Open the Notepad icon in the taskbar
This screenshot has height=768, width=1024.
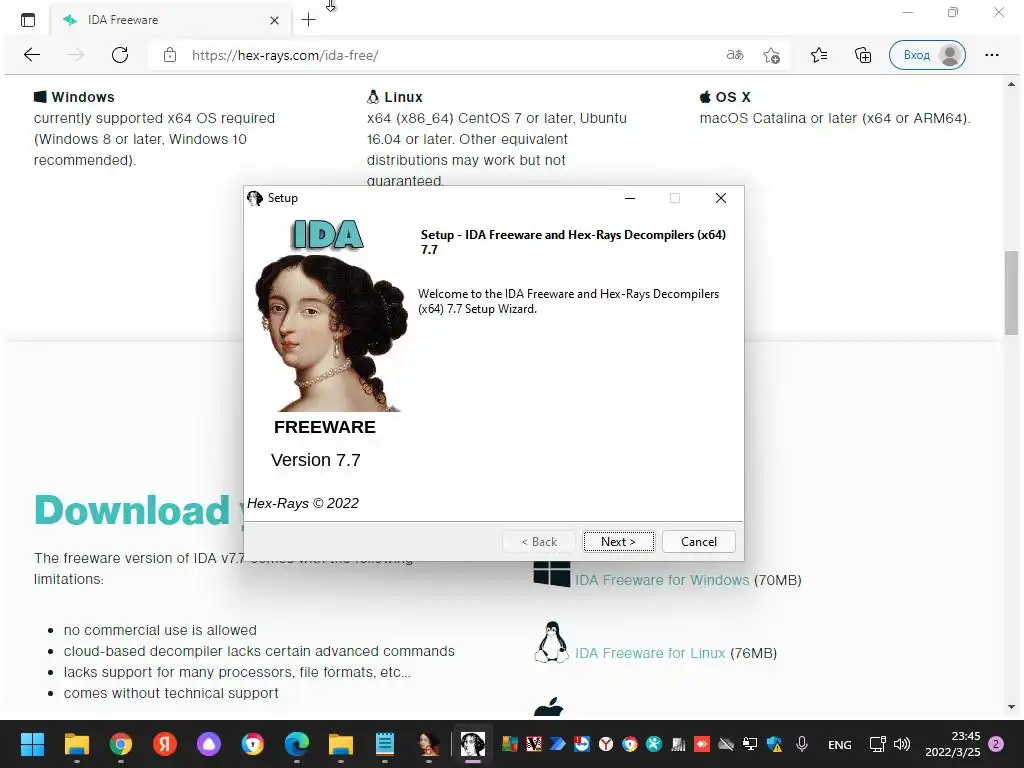click(x=385, y=744)
